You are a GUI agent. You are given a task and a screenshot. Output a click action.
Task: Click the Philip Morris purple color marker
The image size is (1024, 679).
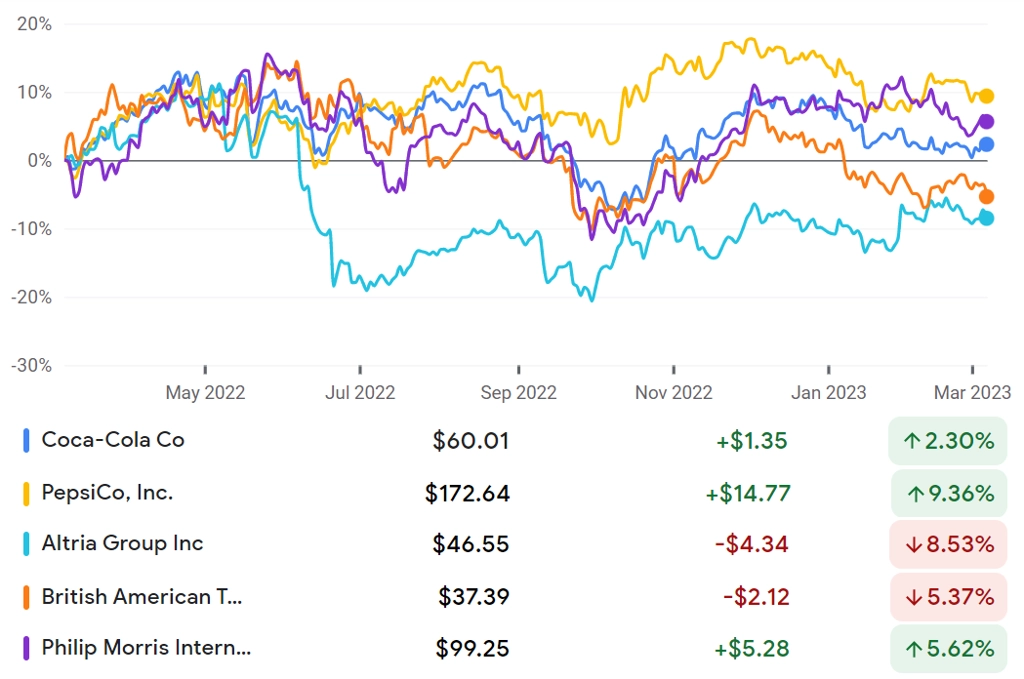point(26,648)
